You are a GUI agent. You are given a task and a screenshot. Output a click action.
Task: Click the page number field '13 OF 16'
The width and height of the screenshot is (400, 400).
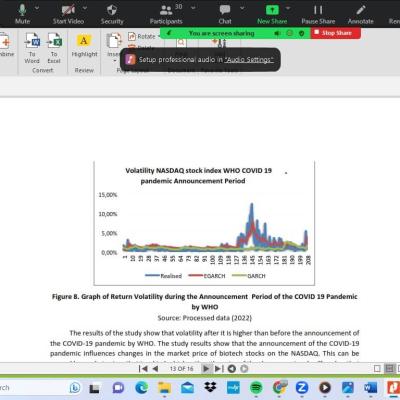click(x=181, y=369)
